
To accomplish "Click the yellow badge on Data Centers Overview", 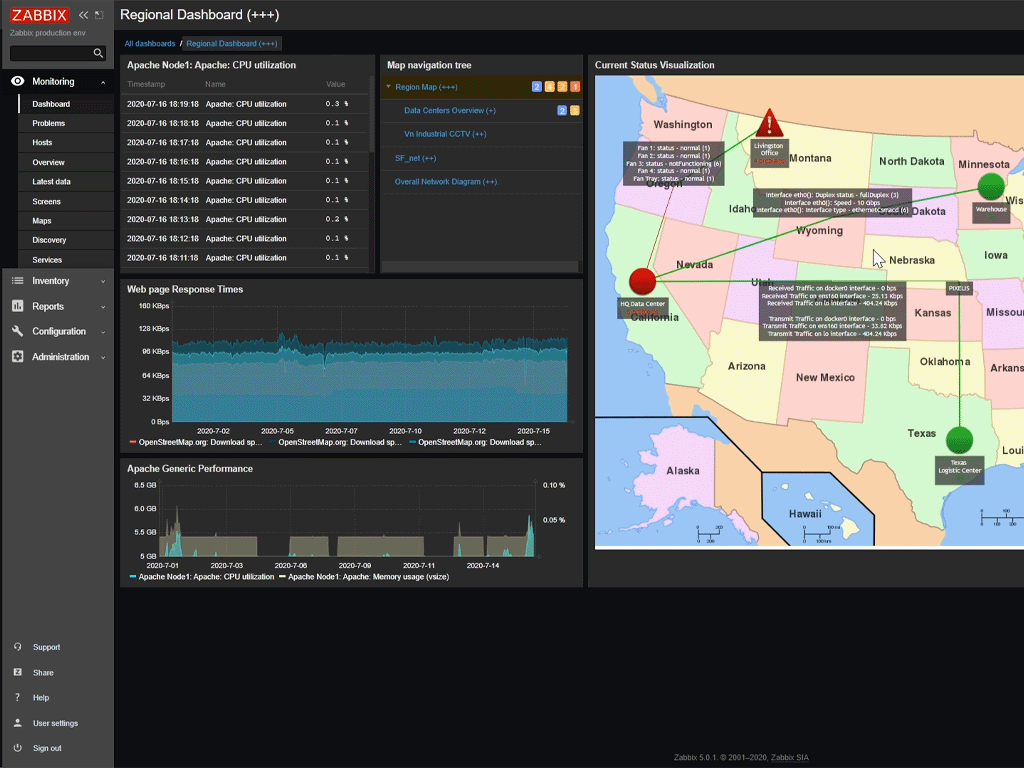I will (x=575, y=110).
